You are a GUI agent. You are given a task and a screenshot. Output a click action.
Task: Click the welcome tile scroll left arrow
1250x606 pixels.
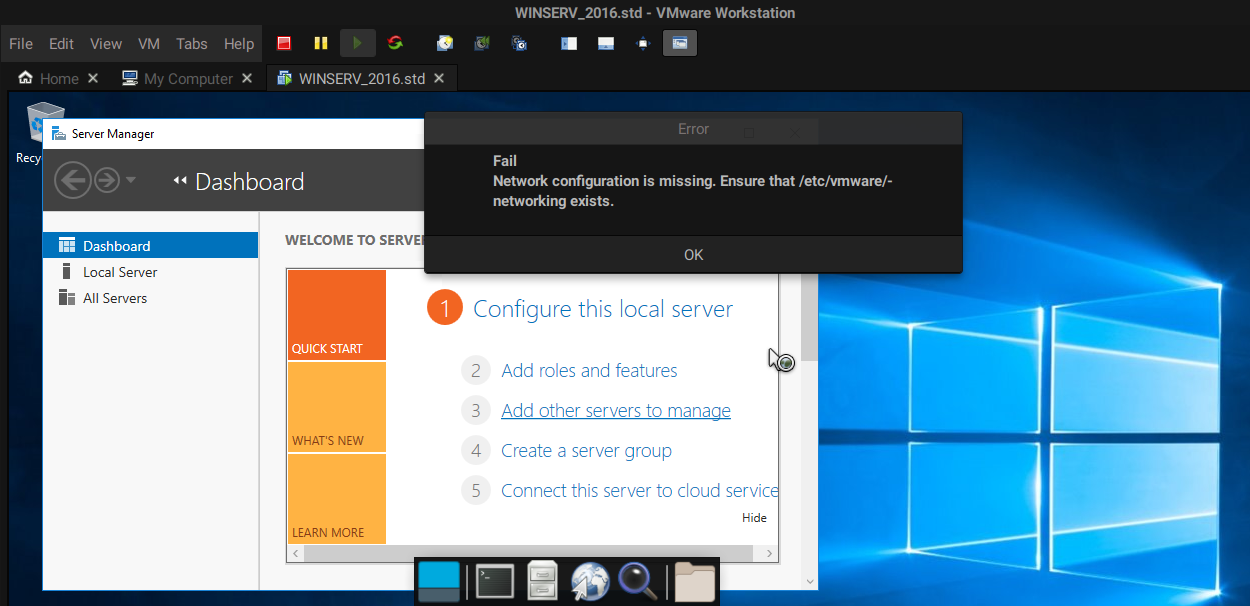click(x=295, y=553)
